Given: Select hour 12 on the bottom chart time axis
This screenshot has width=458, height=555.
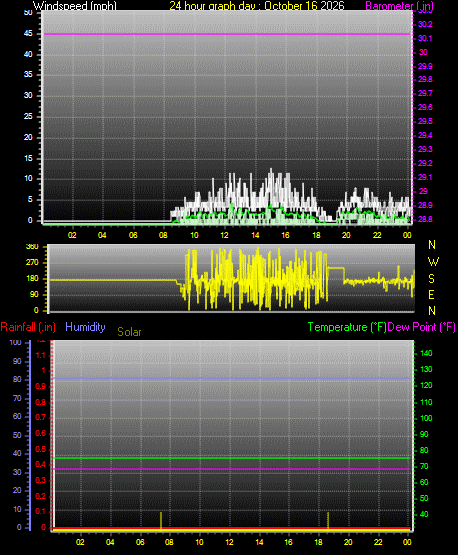Looking at the screenshot, I should 229,542.
